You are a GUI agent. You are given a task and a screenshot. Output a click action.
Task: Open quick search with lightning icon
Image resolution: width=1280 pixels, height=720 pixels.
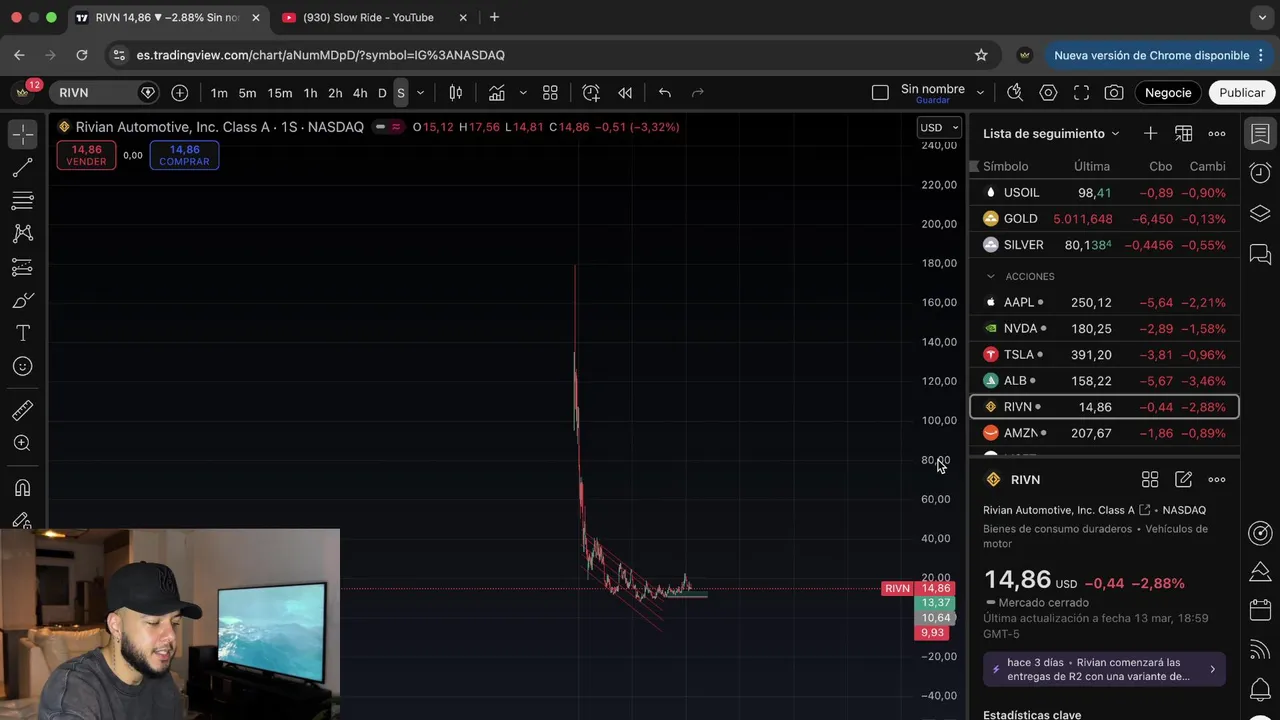[x=1015, y=93]
